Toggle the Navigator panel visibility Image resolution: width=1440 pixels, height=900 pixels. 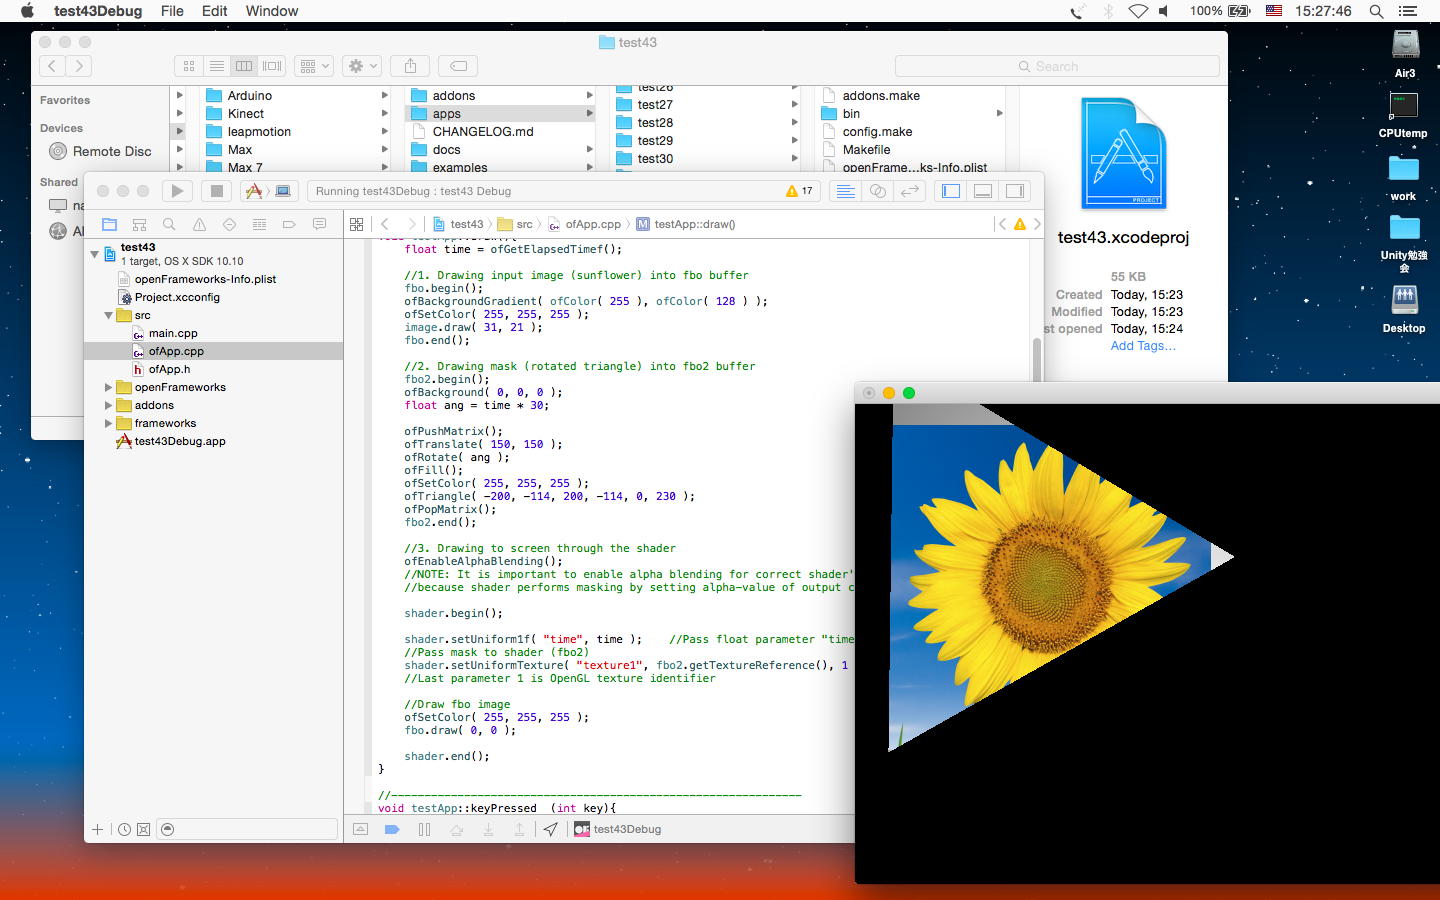click(951, 191)
